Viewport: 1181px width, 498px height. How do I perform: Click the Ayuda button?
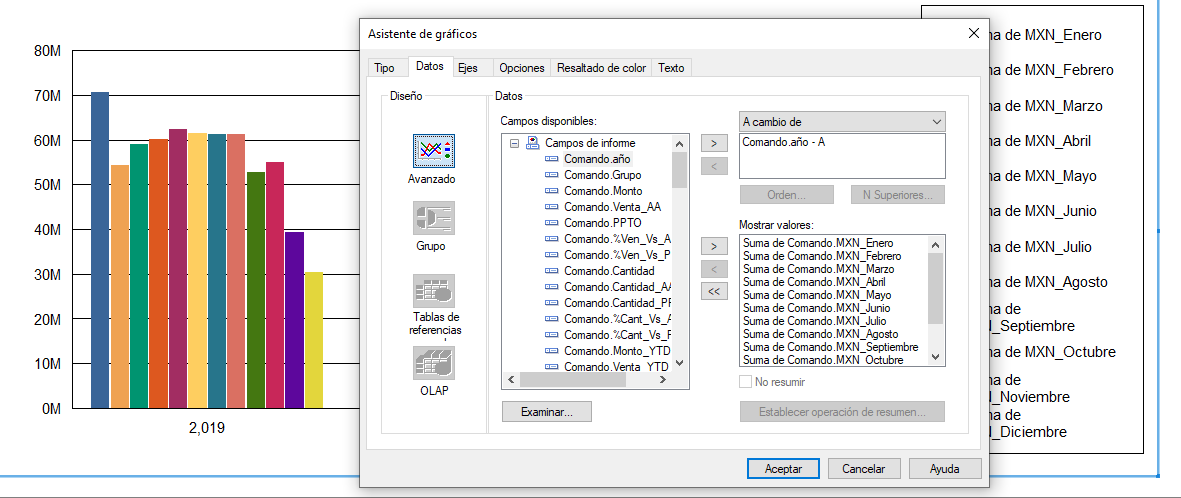pos(944,468)
